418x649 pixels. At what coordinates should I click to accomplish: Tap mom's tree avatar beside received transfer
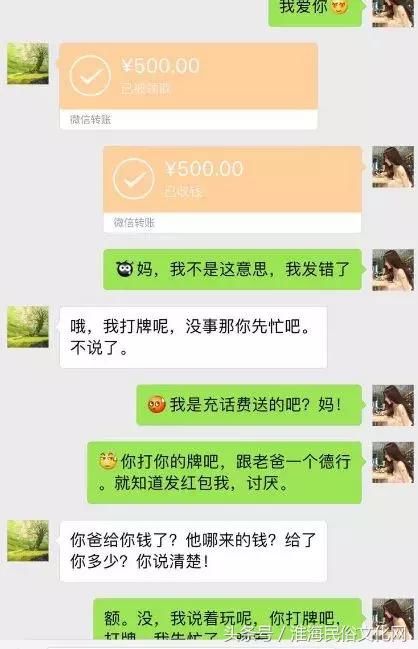28,63
